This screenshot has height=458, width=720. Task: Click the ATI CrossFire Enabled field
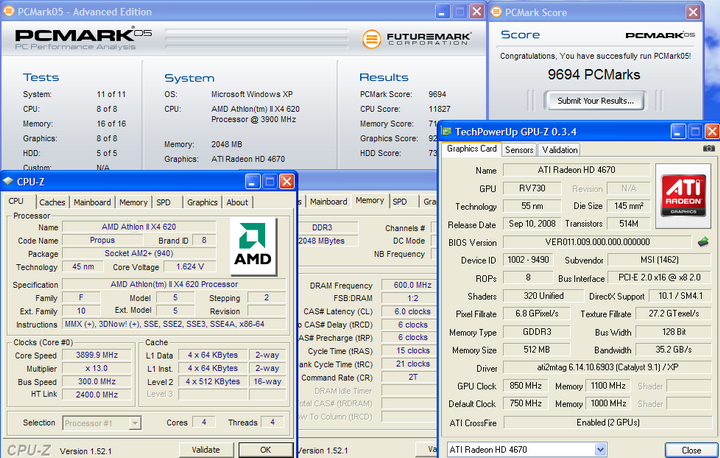[x=608, y=422]
